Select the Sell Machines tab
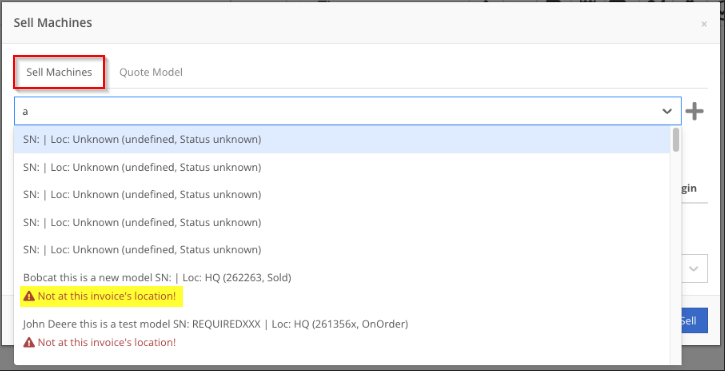Viewport: 725px width, 371px height. (x=59, y=73)
